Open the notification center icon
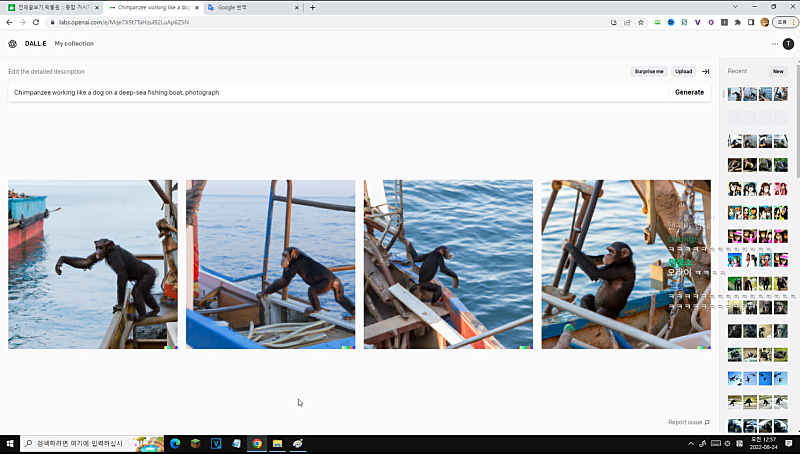Viewport: 800px width, 454px height. pyautogui.click(x=789, y=444)
